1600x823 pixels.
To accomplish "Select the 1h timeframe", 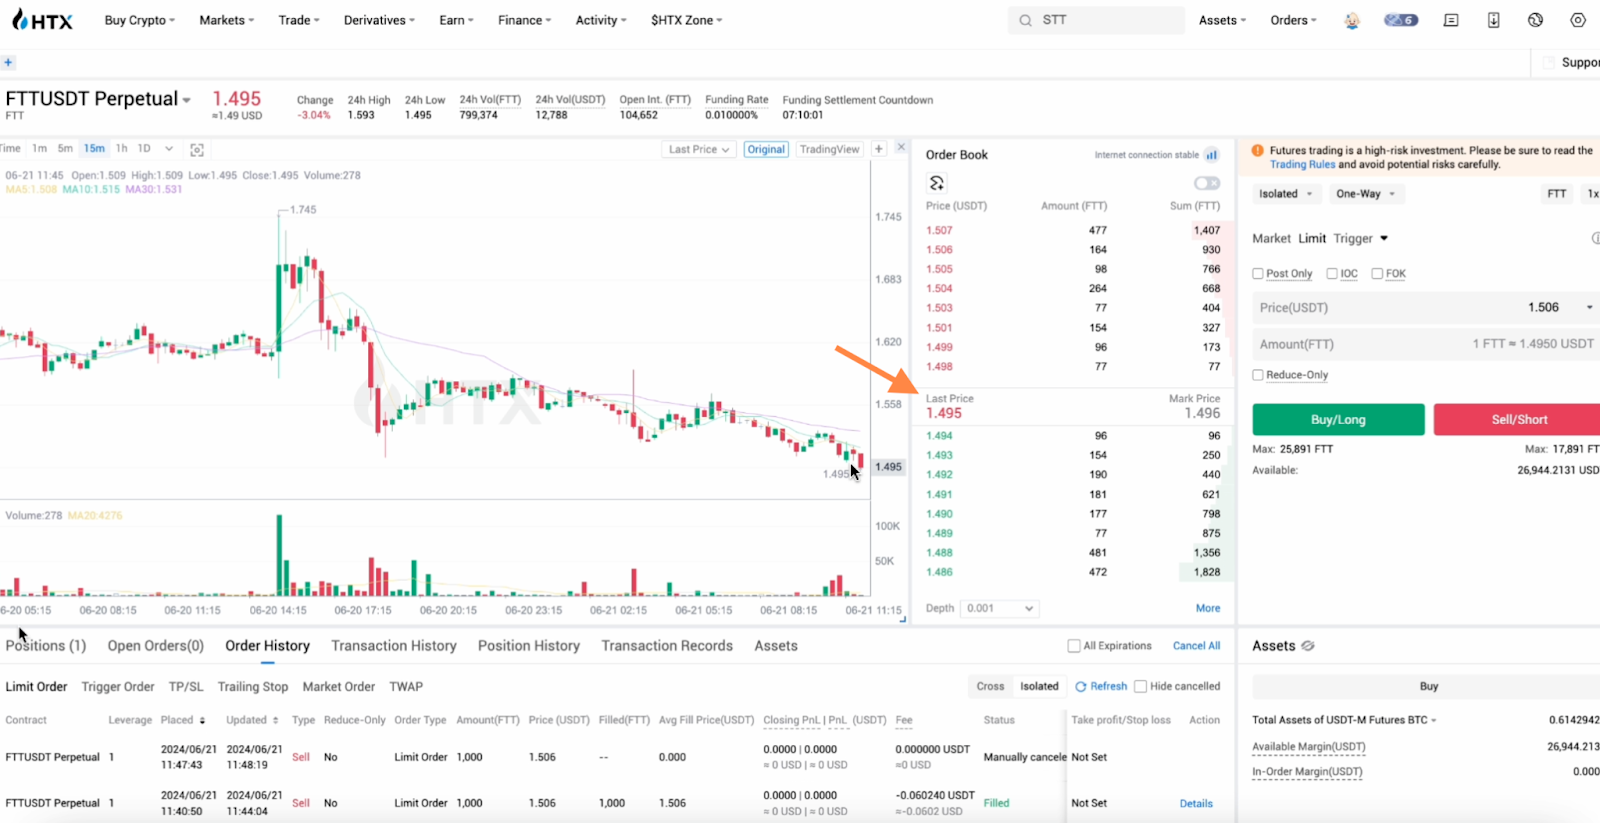I will tap(121, 148).
